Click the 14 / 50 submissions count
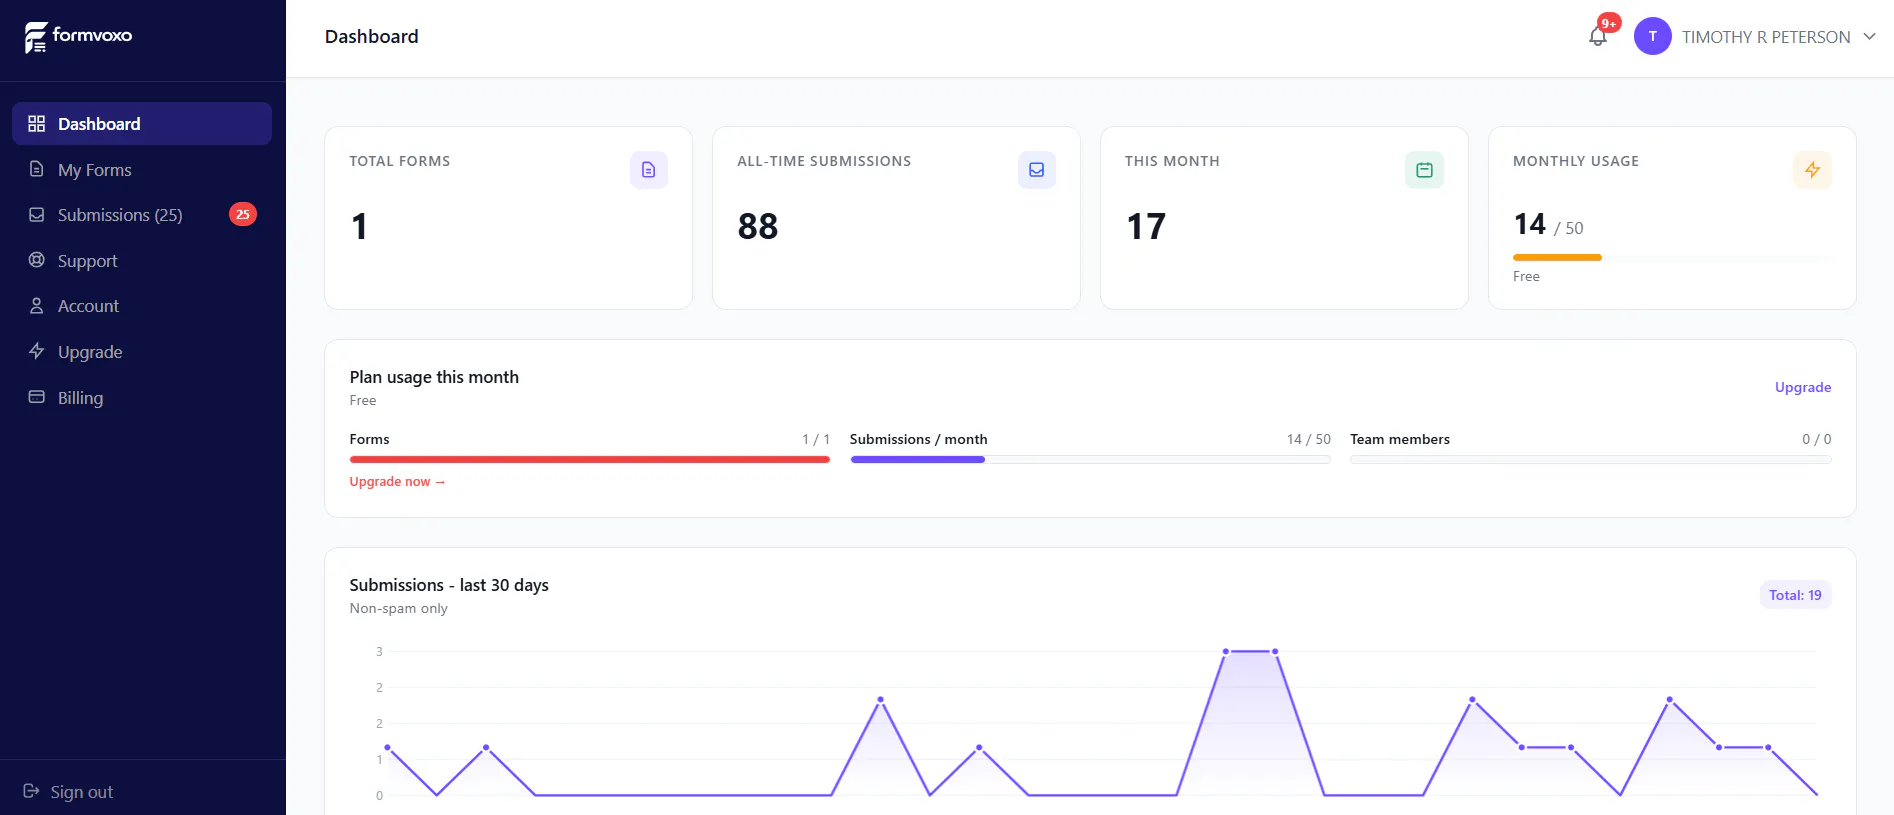1894x815 pixels. coord(1309,439)
